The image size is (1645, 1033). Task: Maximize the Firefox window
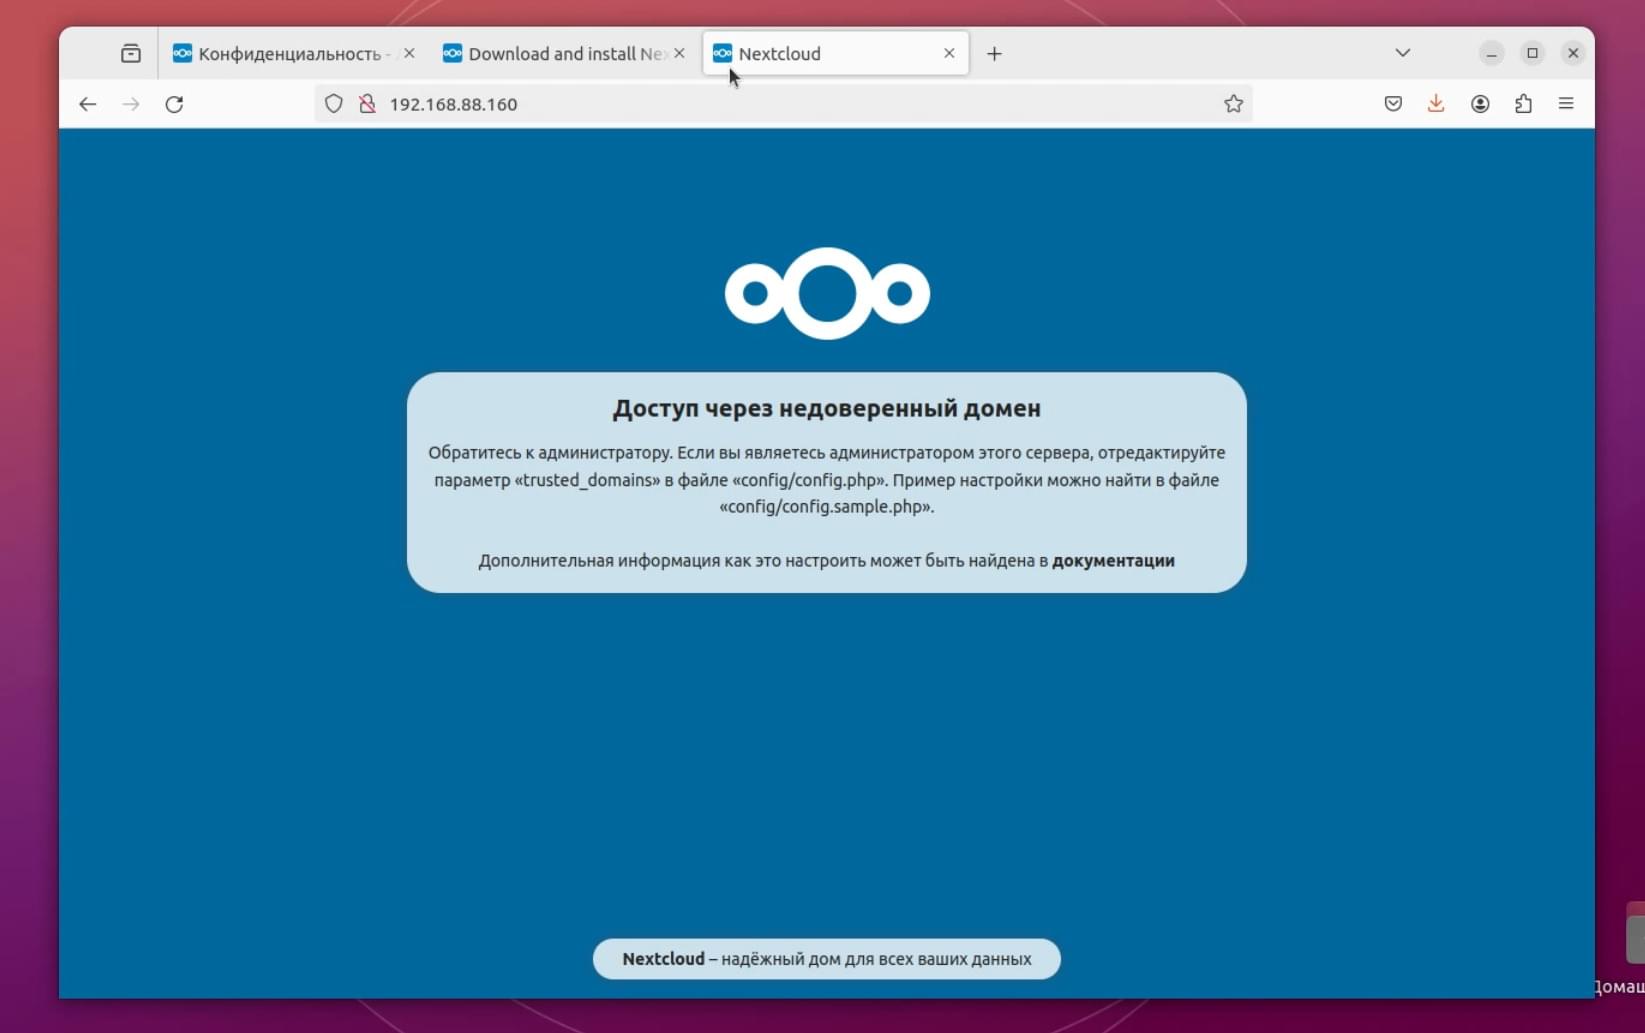coord(1532,53)
